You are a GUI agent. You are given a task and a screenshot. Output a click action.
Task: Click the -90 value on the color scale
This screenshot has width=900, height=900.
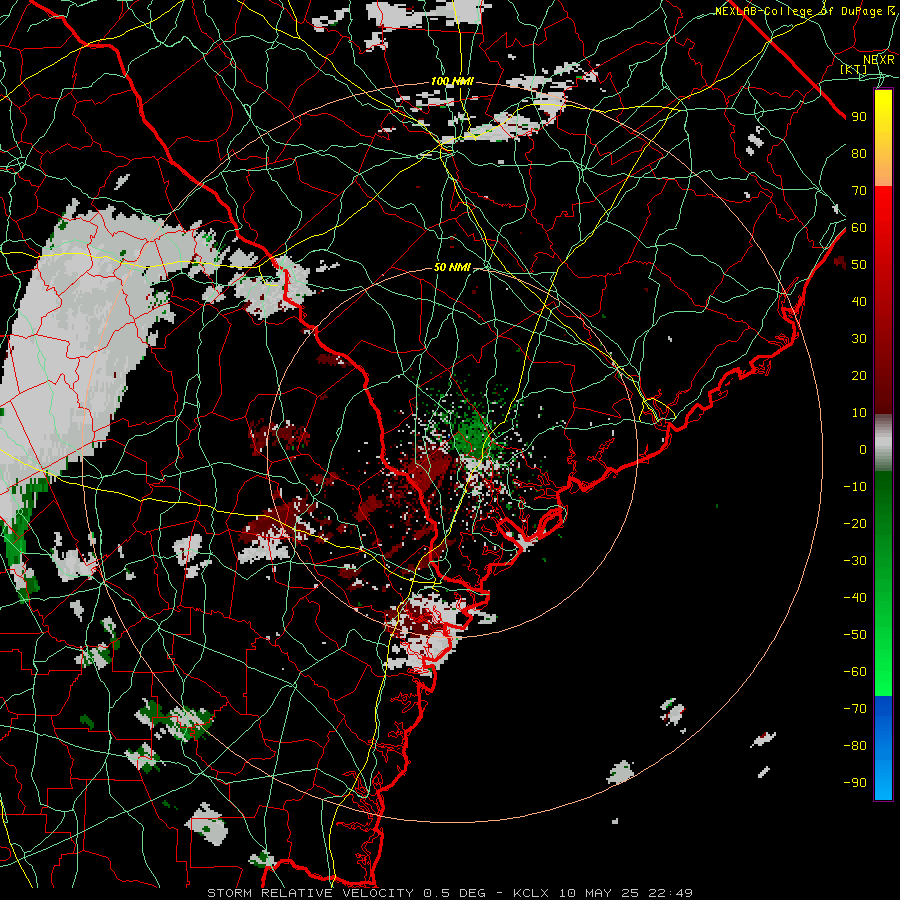click(x=855, y=783)
